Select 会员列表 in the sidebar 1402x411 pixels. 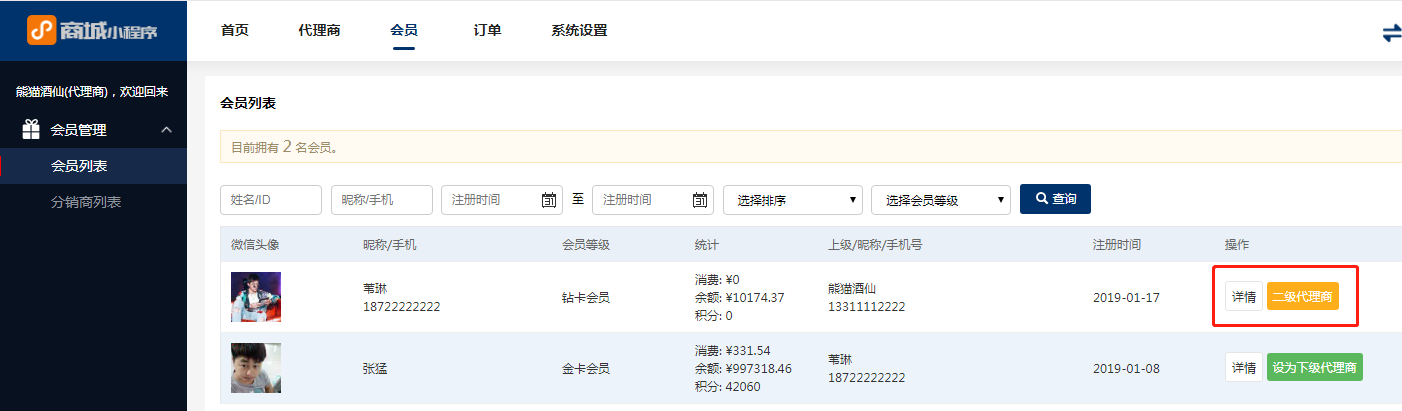point(93,166)
